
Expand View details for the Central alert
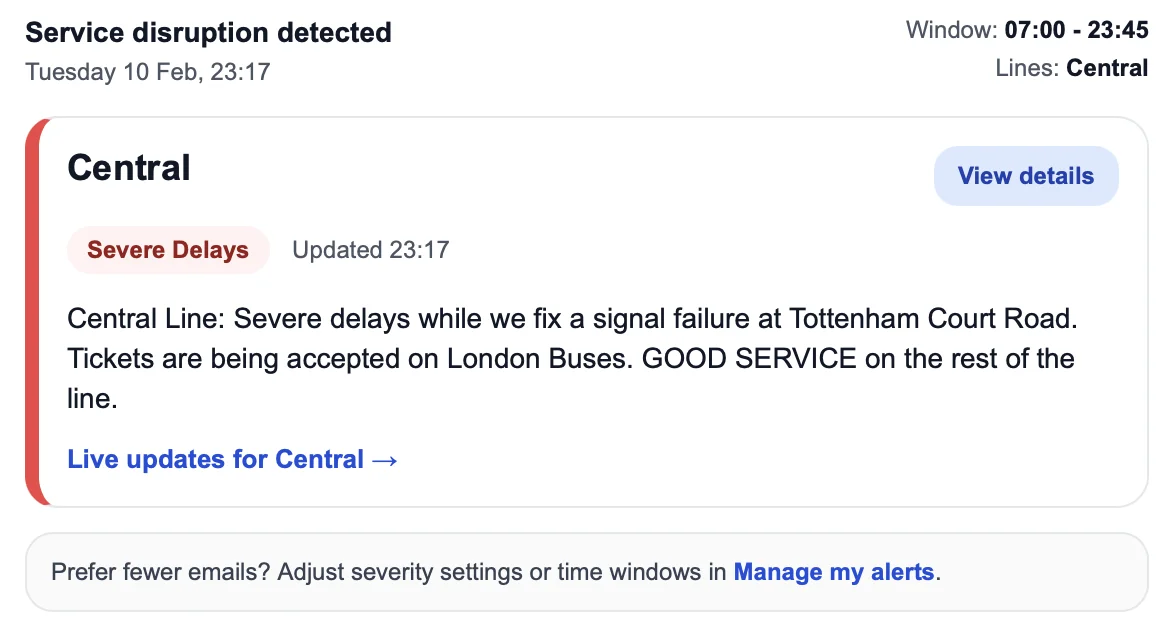1026,175
